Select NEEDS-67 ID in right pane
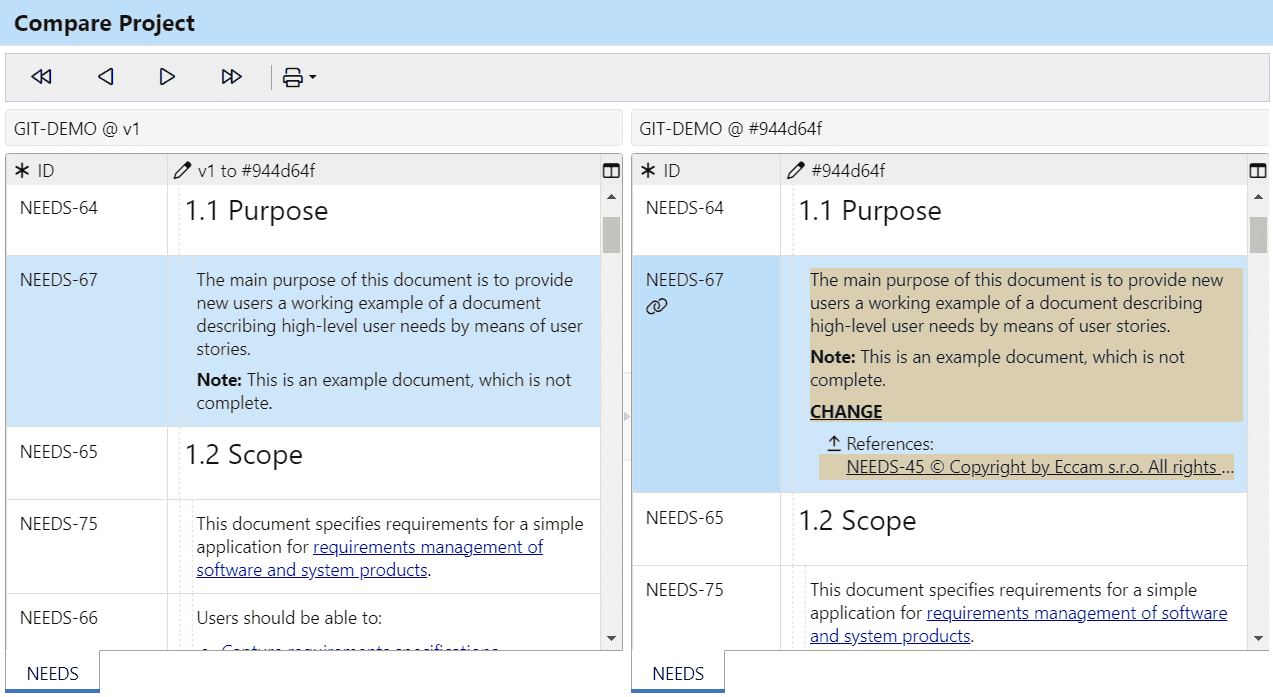 (x=685, y=280)
